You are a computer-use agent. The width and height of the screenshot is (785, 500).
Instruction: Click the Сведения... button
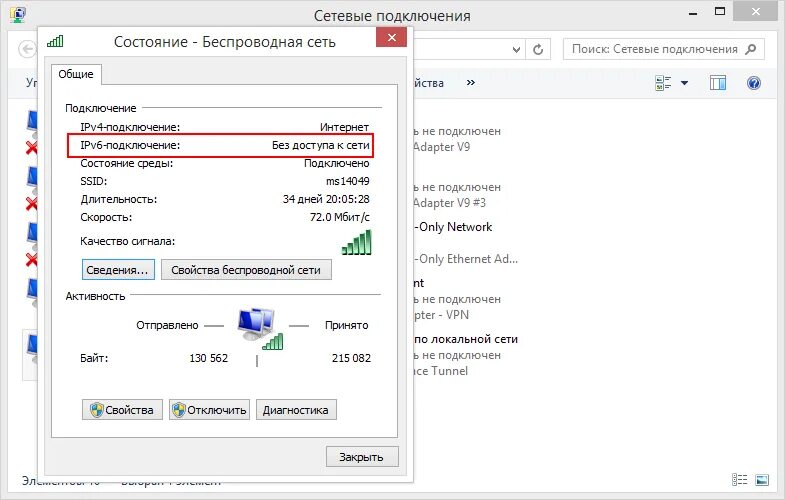[x=117, y=270]
